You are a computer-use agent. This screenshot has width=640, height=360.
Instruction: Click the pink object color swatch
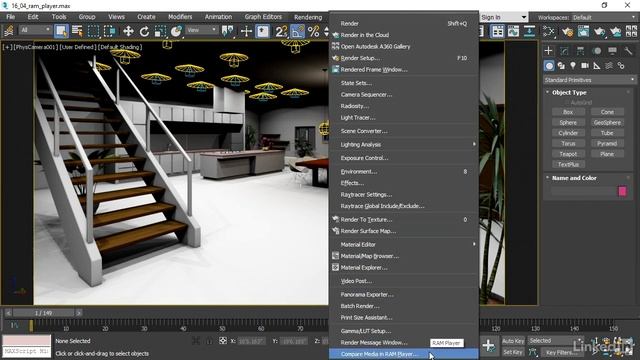coord(622,191)
